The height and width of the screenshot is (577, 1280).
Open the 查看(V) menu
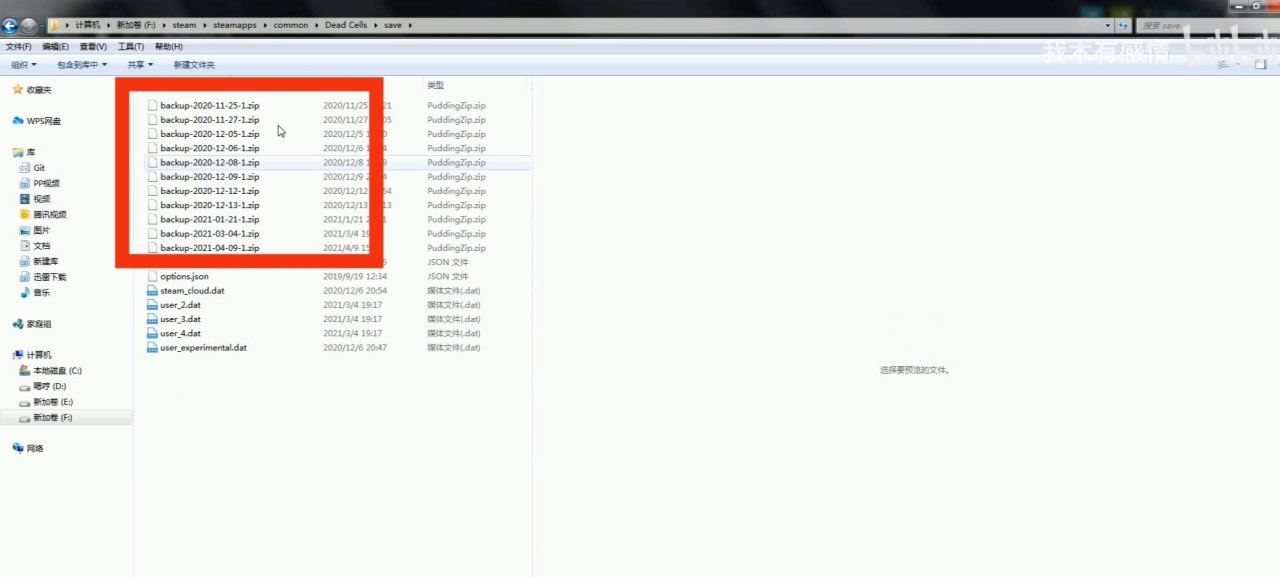[x=93, y=47]
